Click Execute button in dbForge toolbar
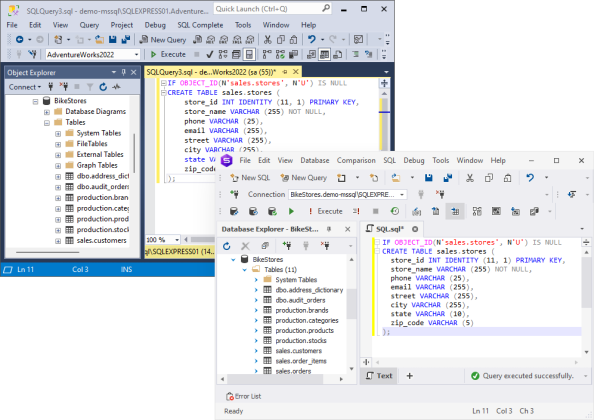The image size is (594, 420). 325,211
